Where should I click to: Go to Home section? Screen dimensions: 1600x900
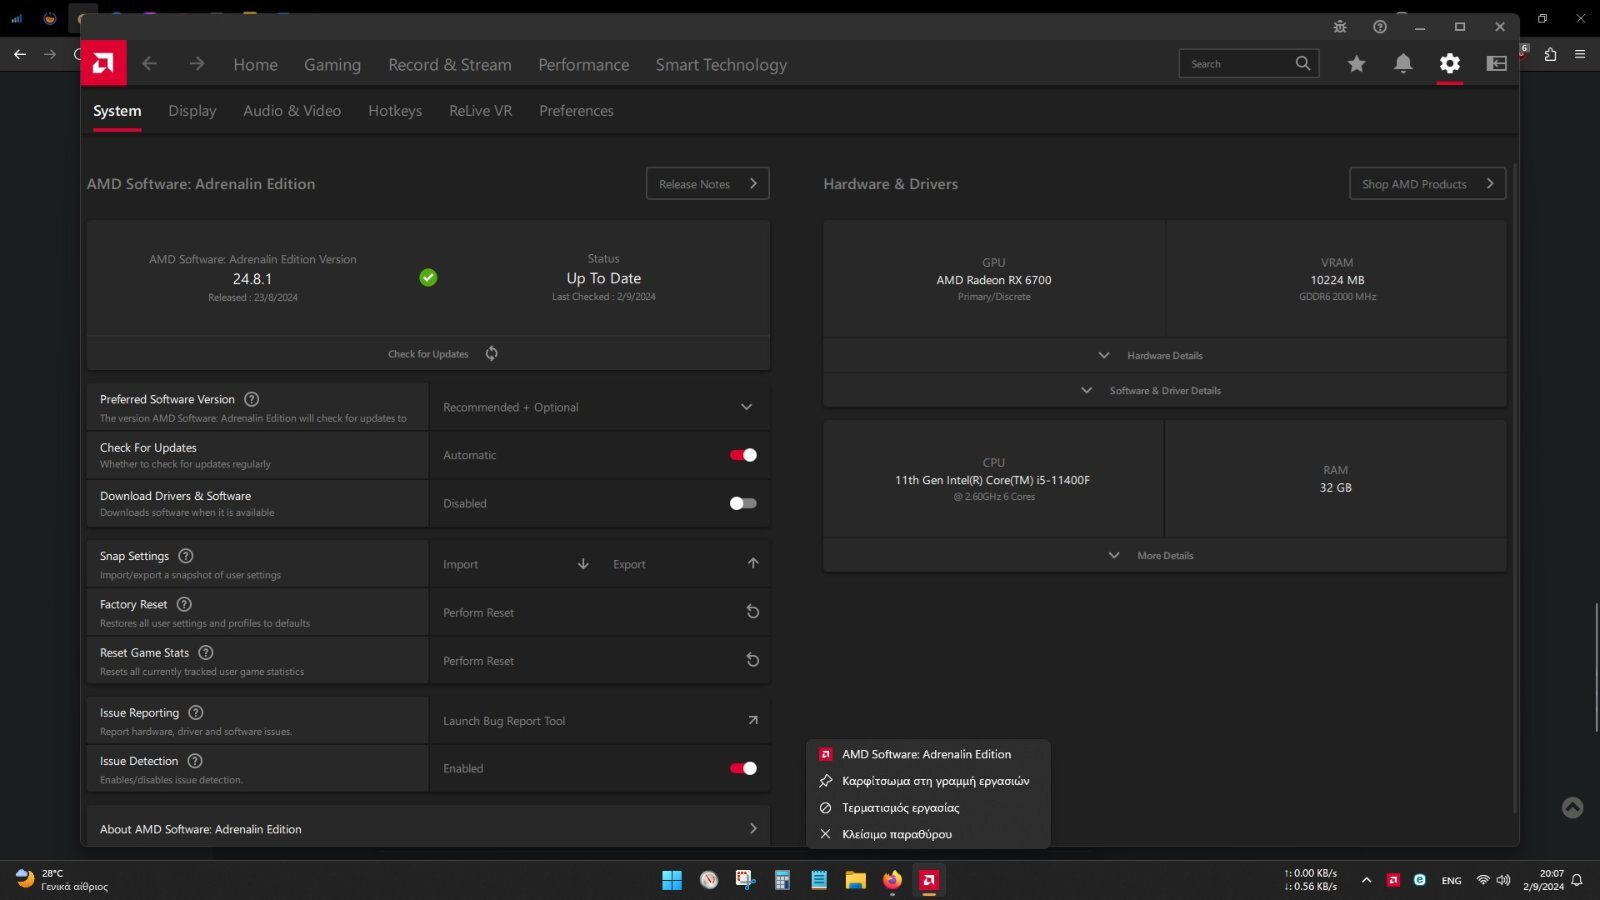click(x=256, y=64)
